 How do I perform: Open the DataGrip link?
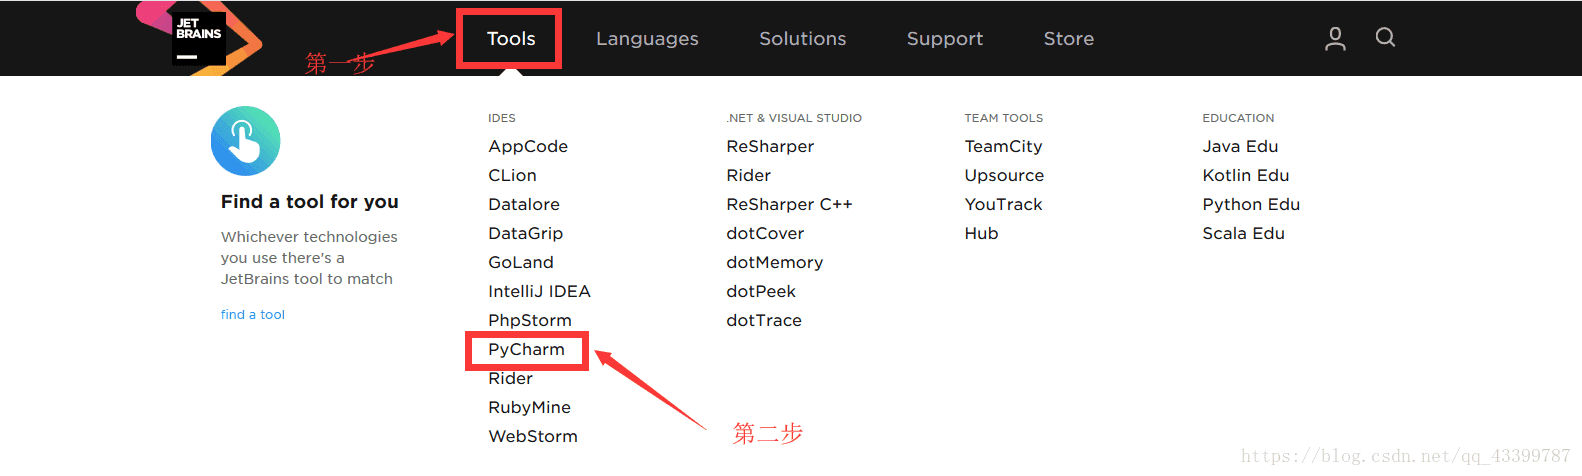pos(525,233)
